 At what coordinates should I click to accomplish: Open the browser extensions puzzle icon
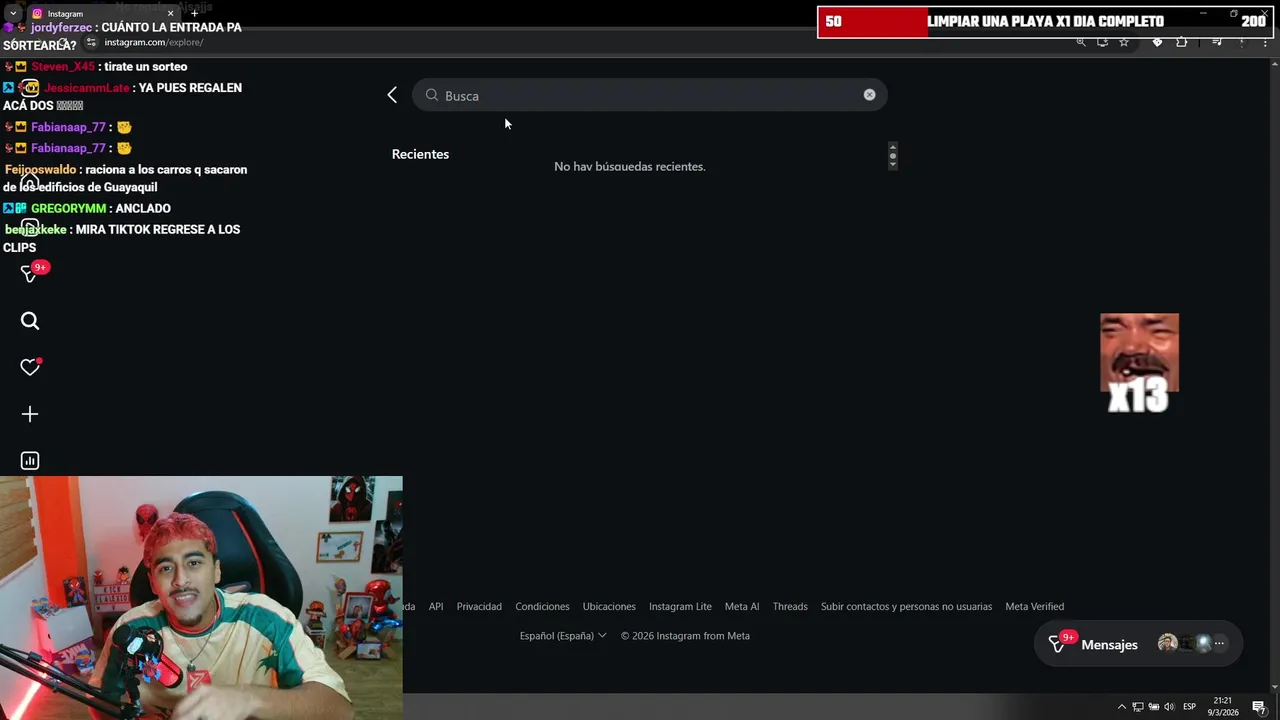click(x=1182, y=42)
